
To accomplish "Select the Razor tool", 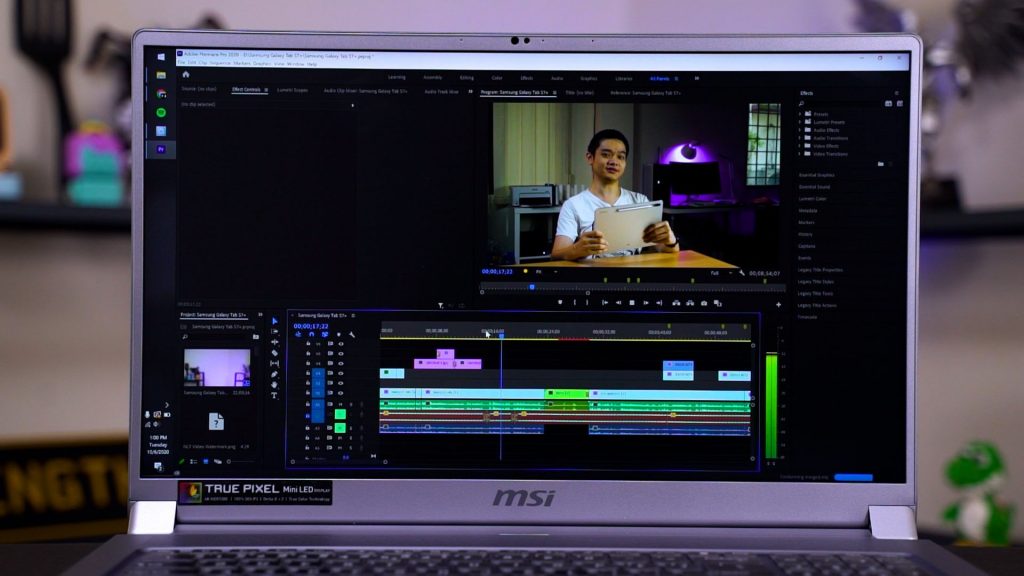I will click(x=274, y=353).
